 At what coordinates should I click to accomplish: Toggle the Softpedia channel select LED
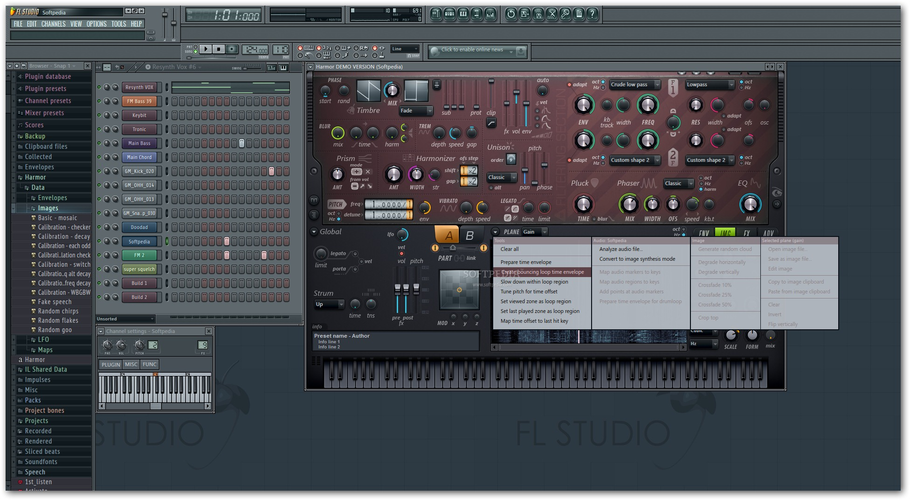(167, 241)
